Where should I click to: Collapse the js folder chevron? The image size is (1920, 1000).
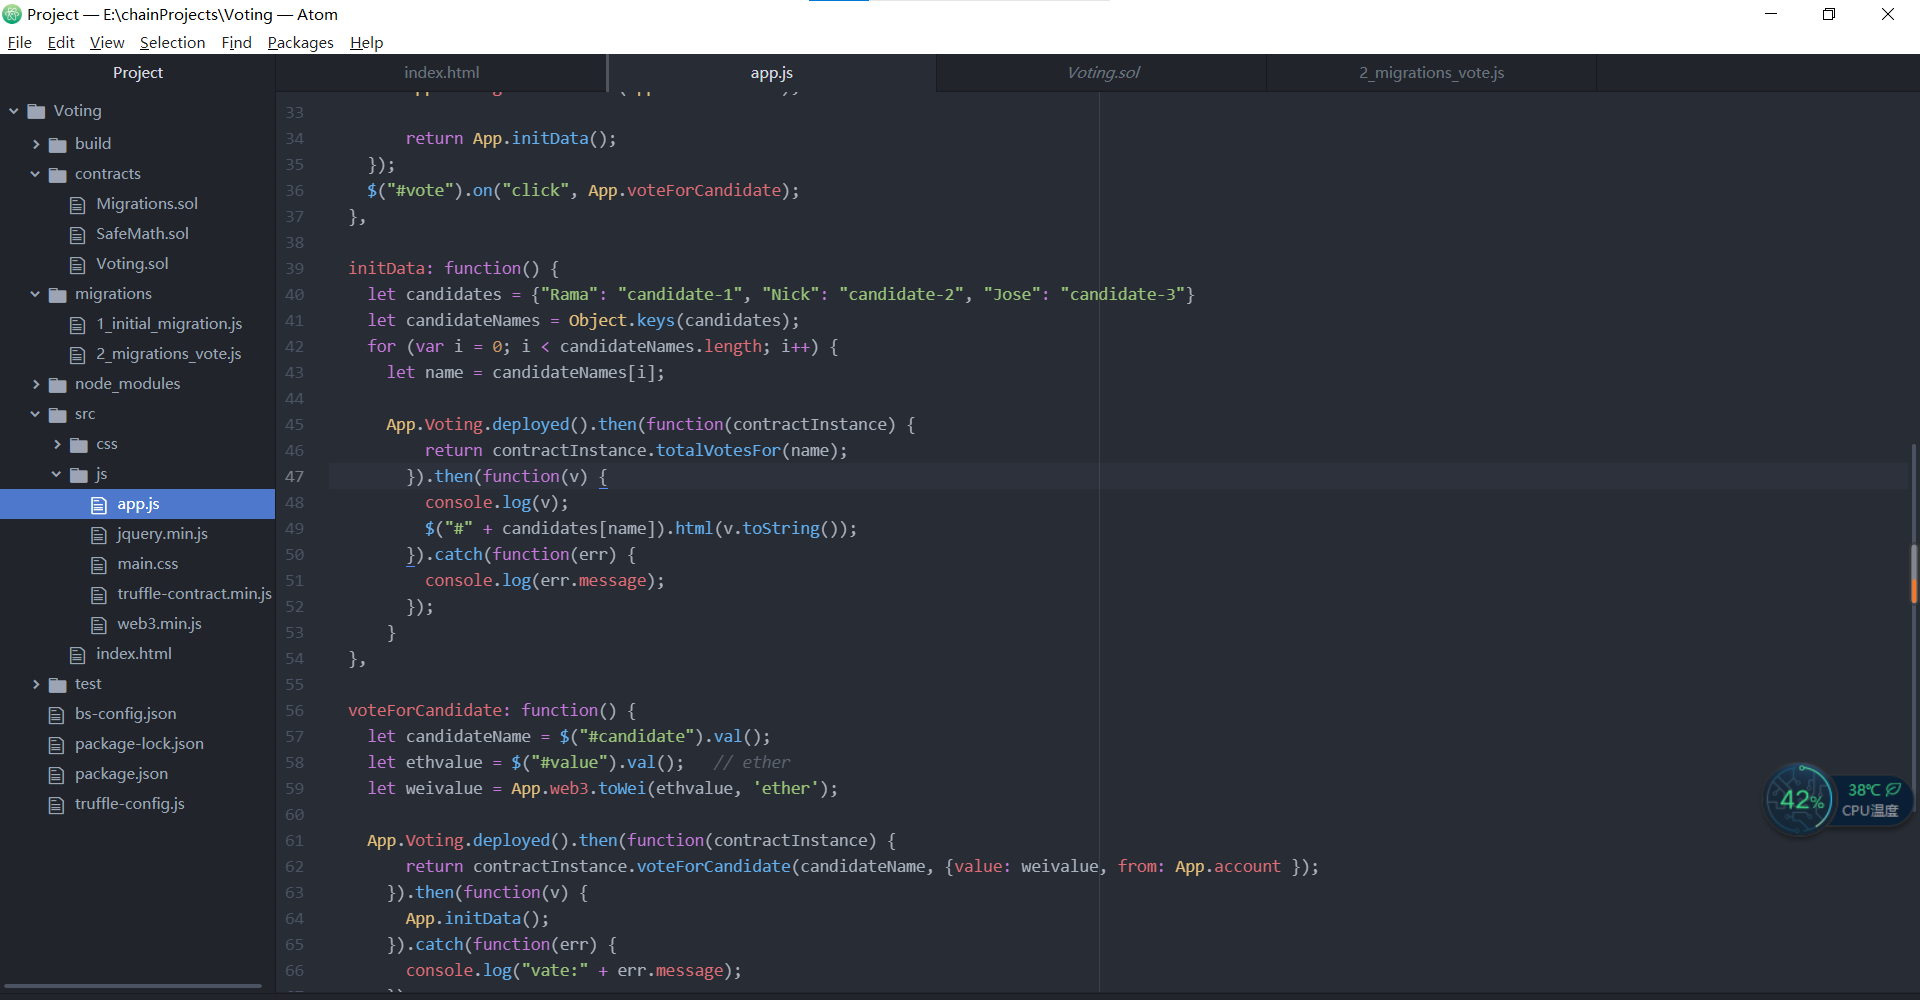point(57,474)
